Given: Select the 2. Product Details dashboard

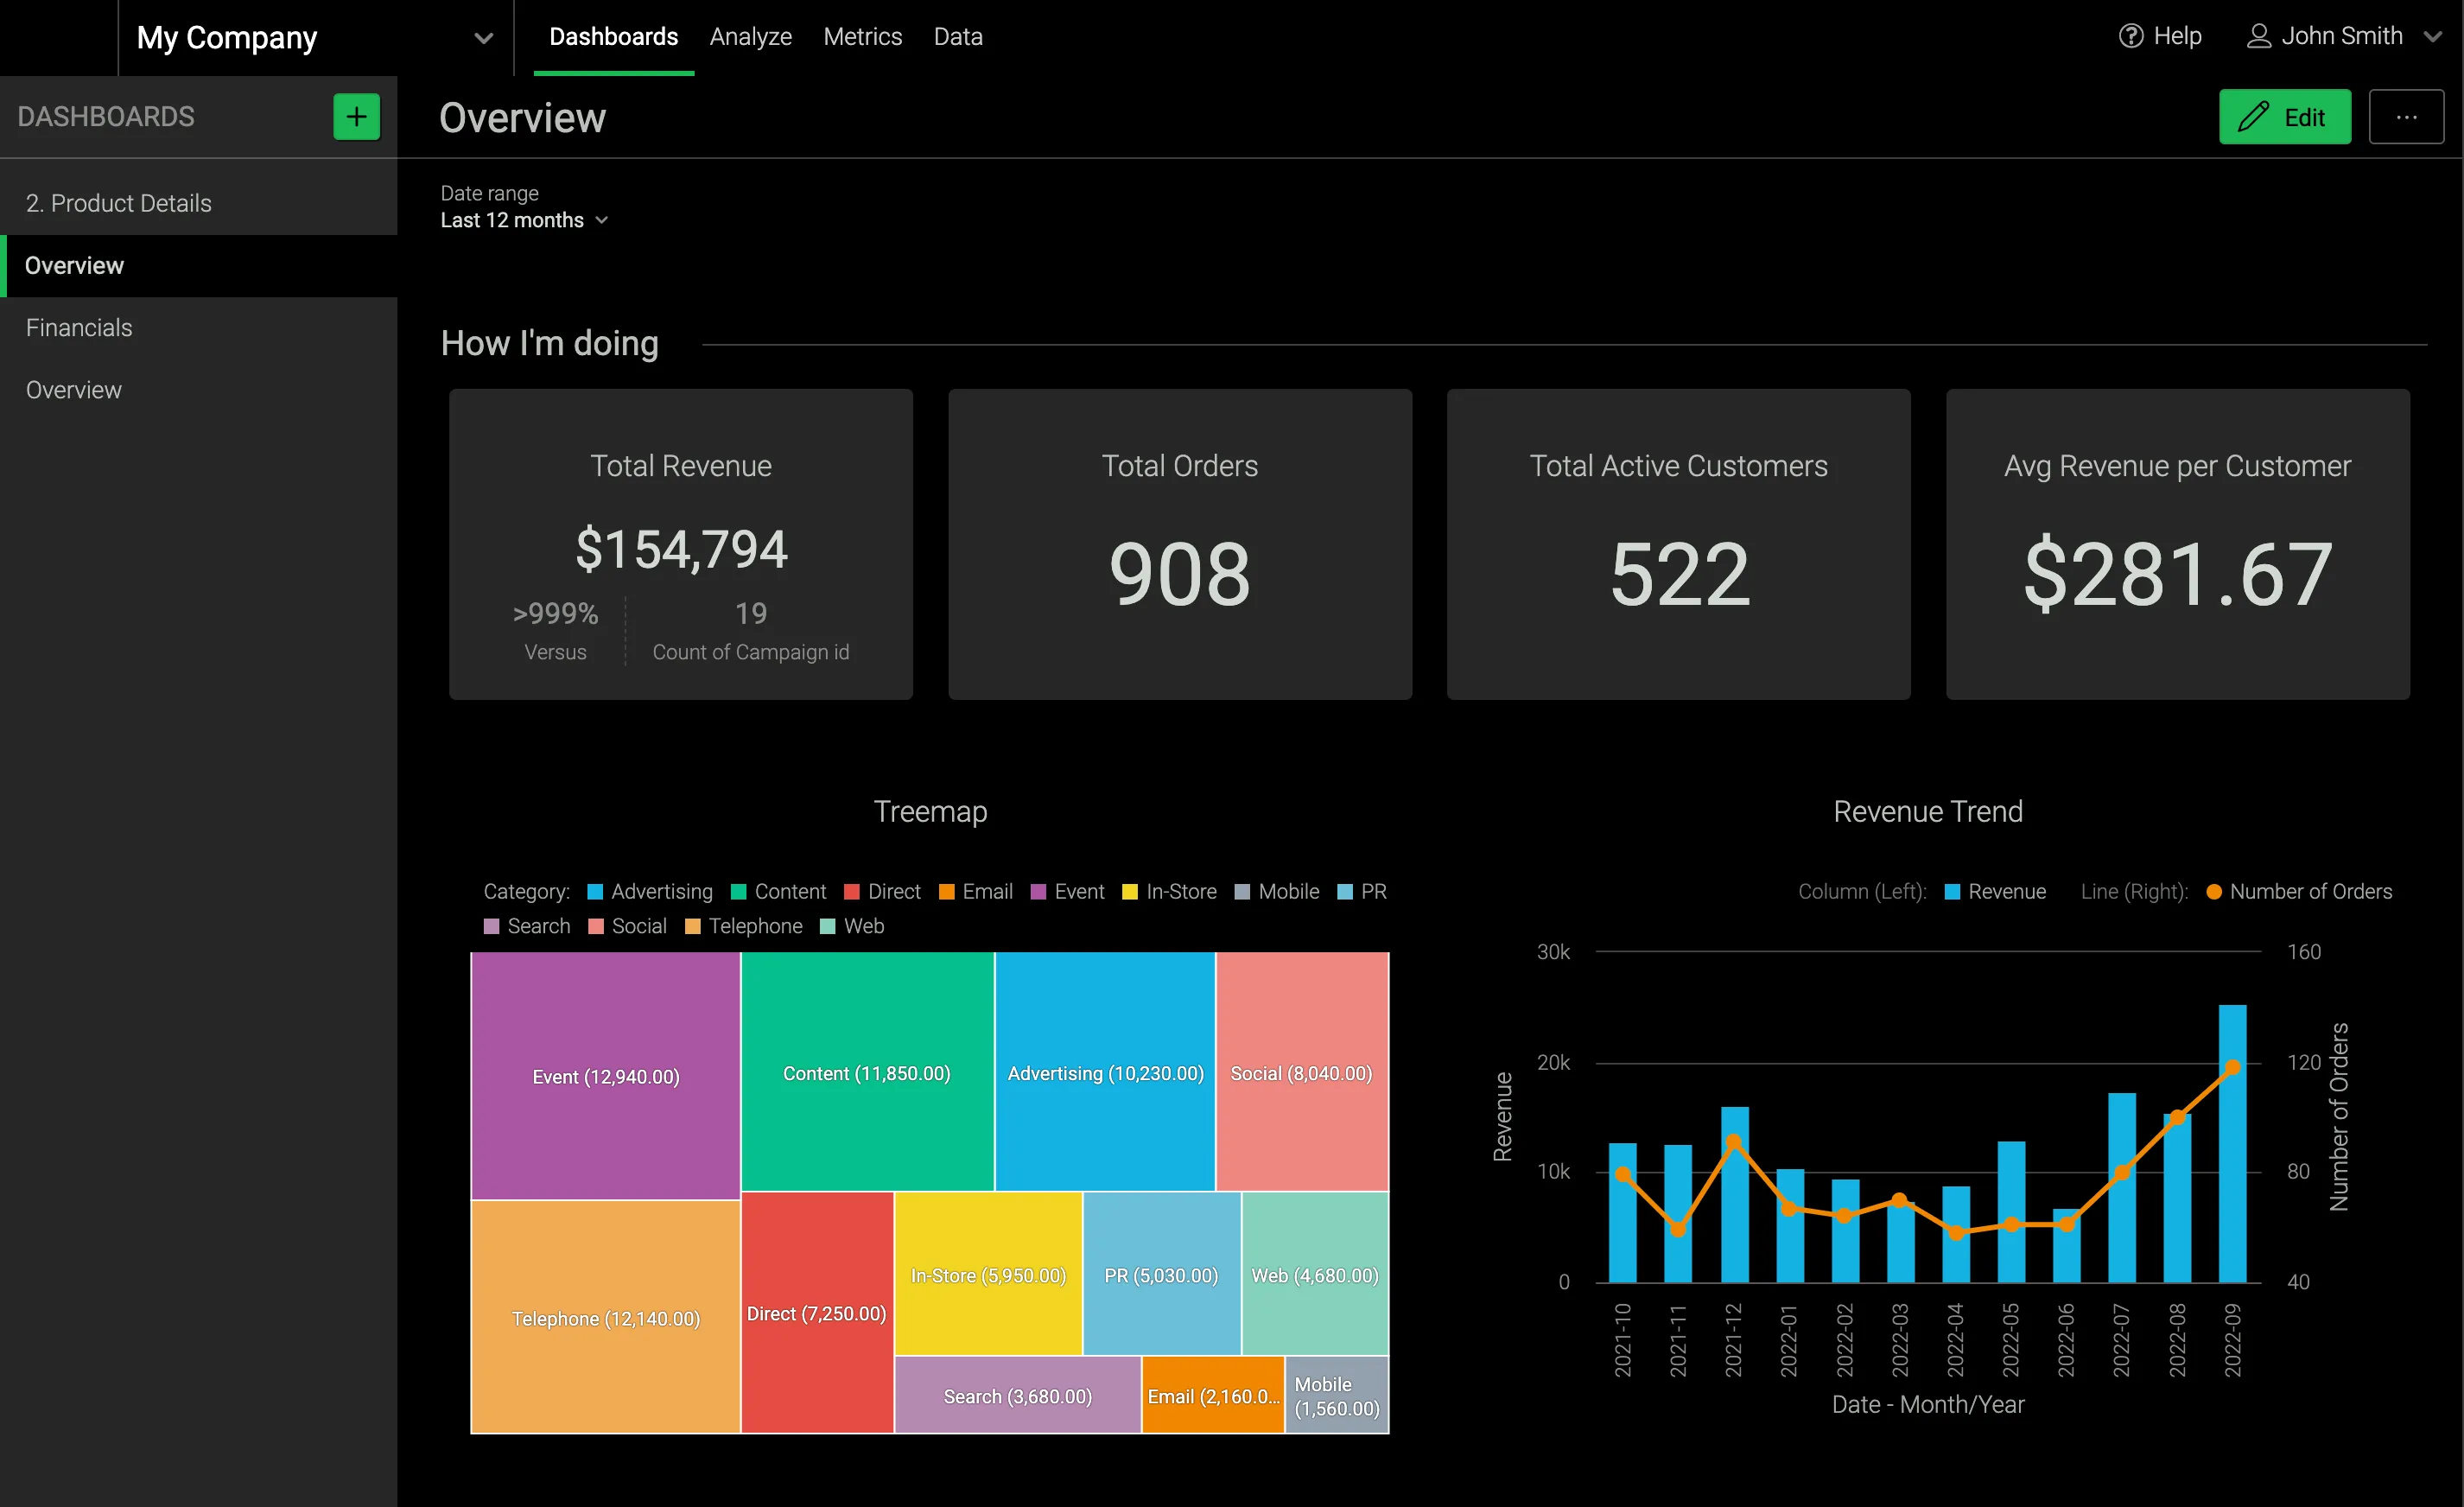Looking at the screenshot, I should [x=119, y=202].
